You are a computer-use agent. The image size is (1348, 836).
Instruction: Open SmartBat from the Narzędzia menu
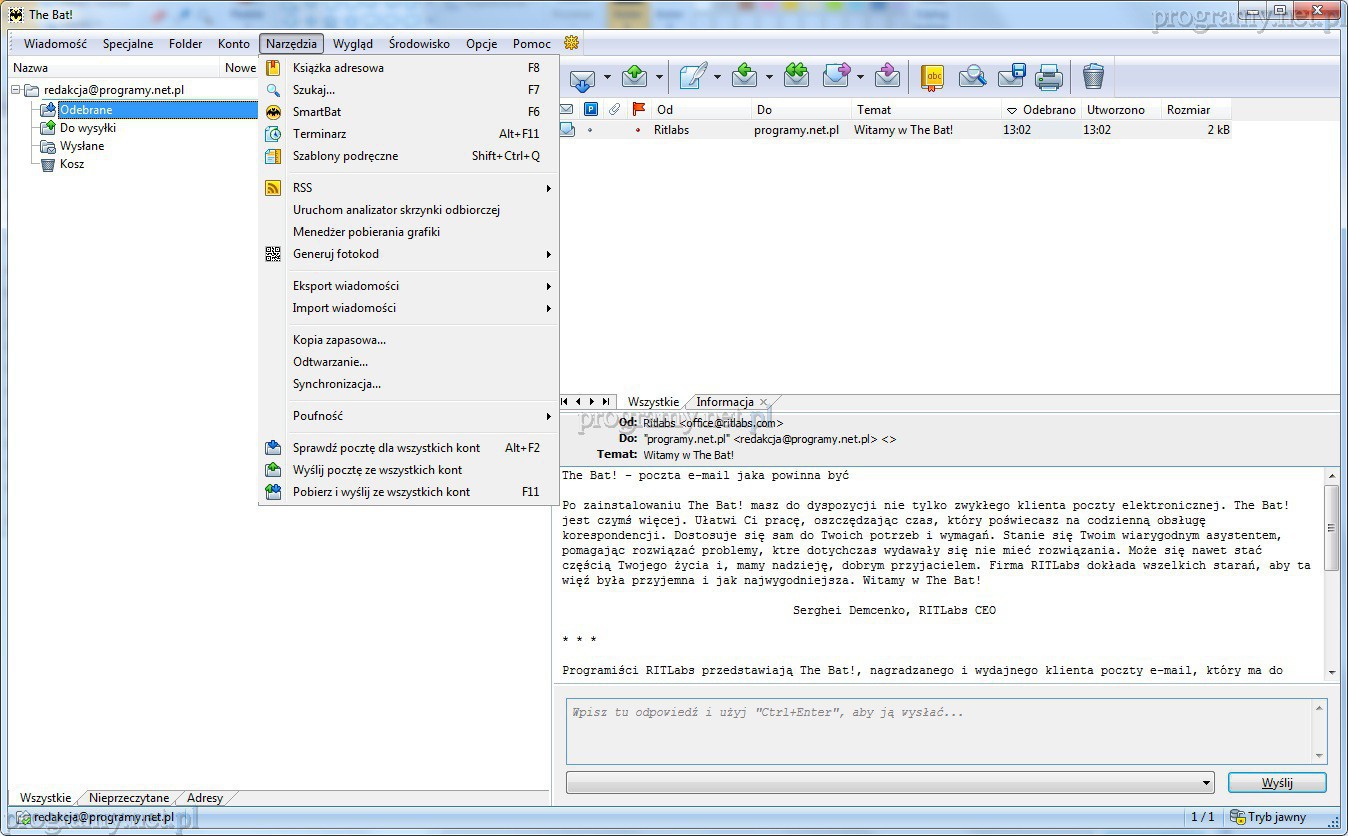(317, 112)
